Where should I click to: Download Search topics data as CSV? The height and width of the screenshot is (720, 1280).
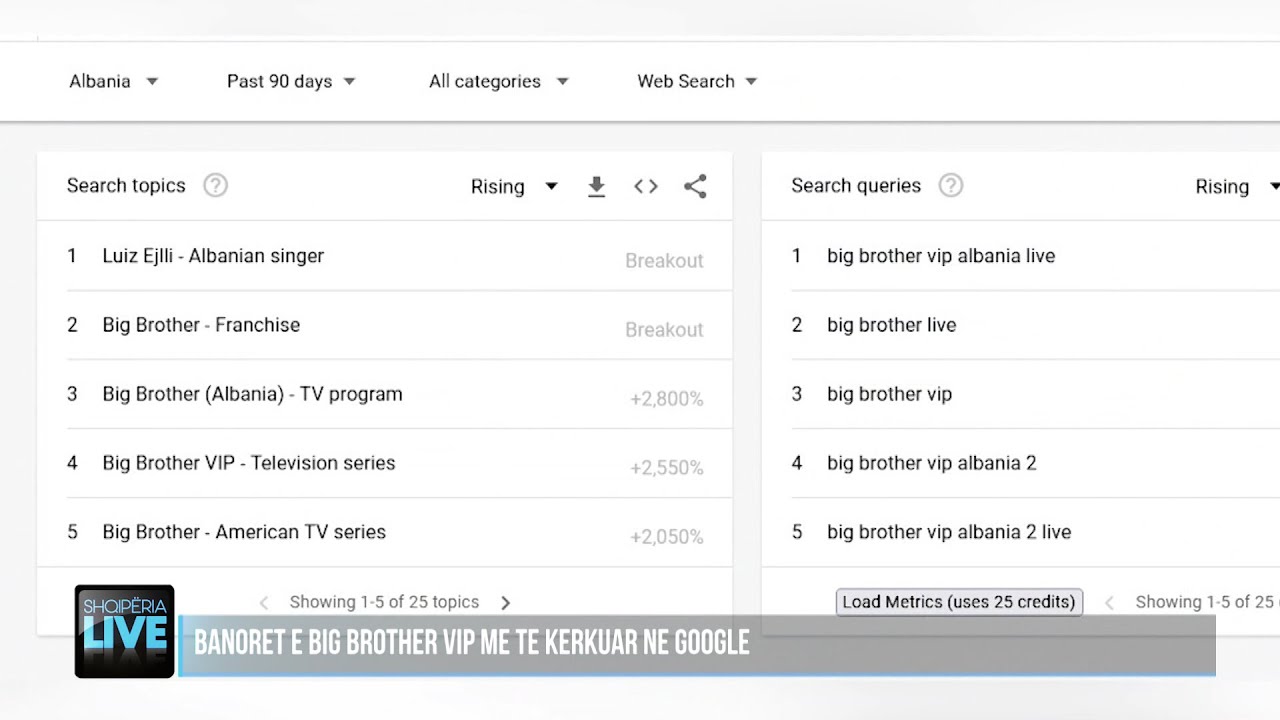[597, 186]
